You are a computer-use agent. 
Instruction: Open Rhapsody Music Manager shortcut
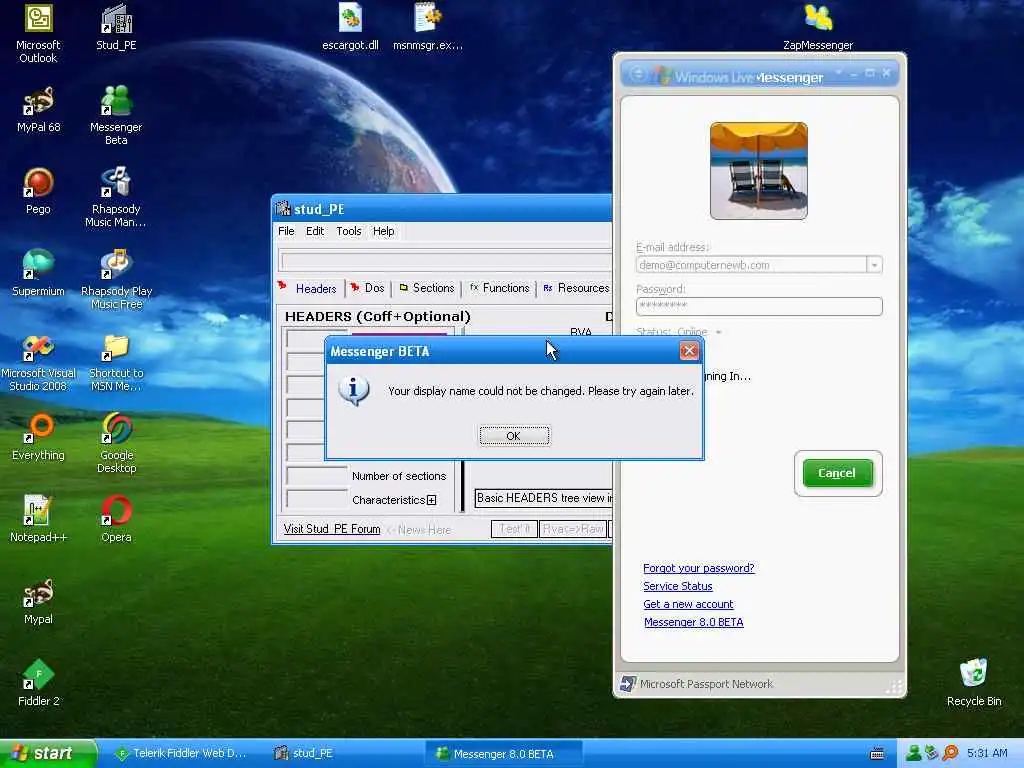point(116,197)
